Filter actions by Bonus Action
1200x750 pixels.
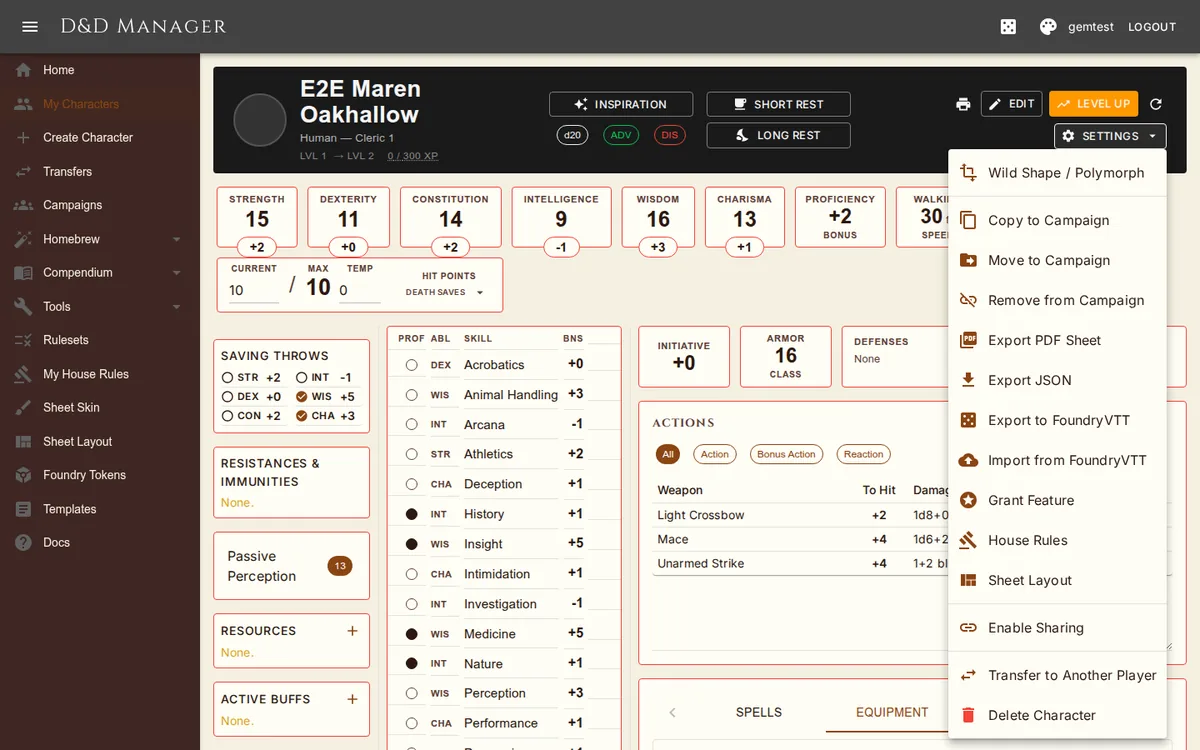tap(786, 454)
